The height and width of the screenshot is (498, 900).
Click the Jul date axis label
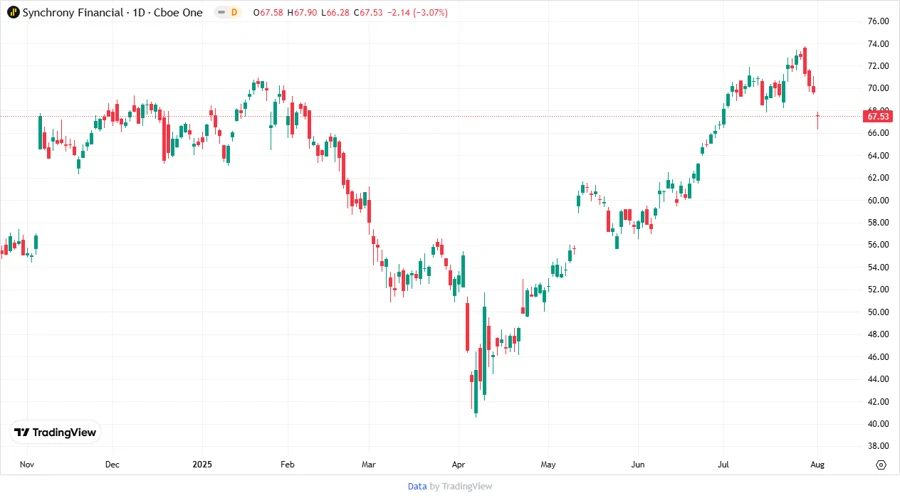(723, 464)
